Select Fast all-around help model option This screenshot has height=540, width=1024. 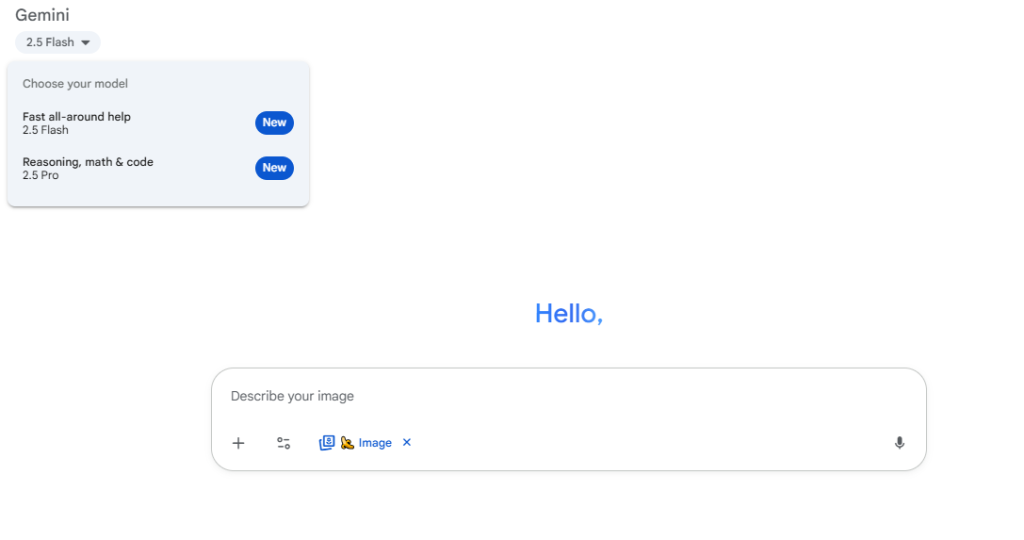77,117
